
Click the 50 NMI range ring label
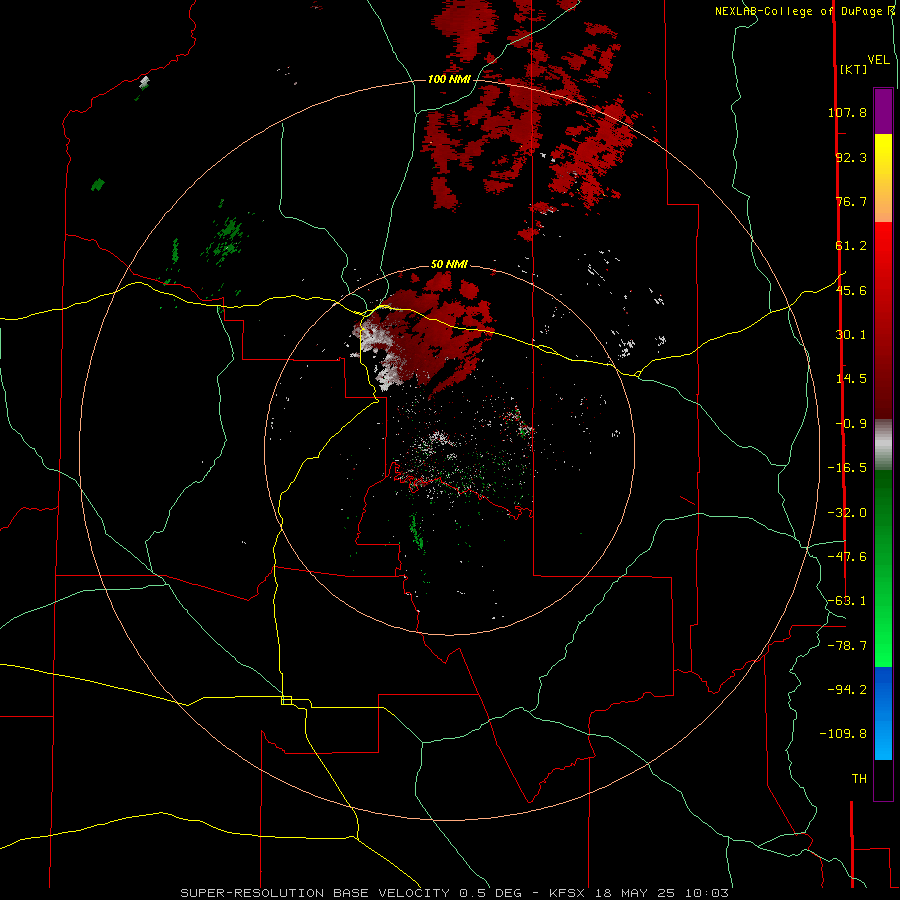(449, 265)
